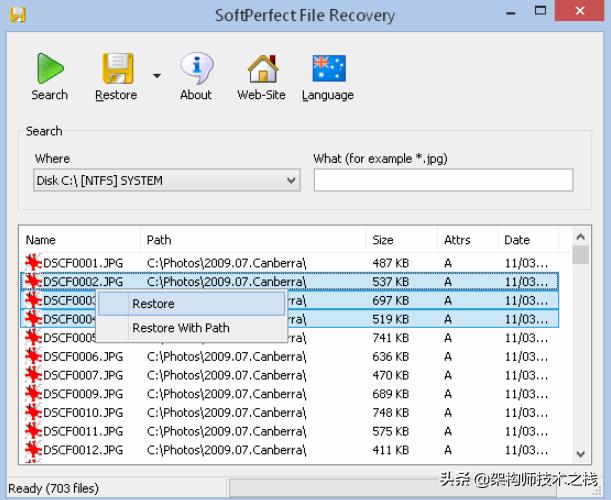The width and height of the screenshot is (611, 500).
Task: Sort list by Size column header
Action: pos(402,240)
